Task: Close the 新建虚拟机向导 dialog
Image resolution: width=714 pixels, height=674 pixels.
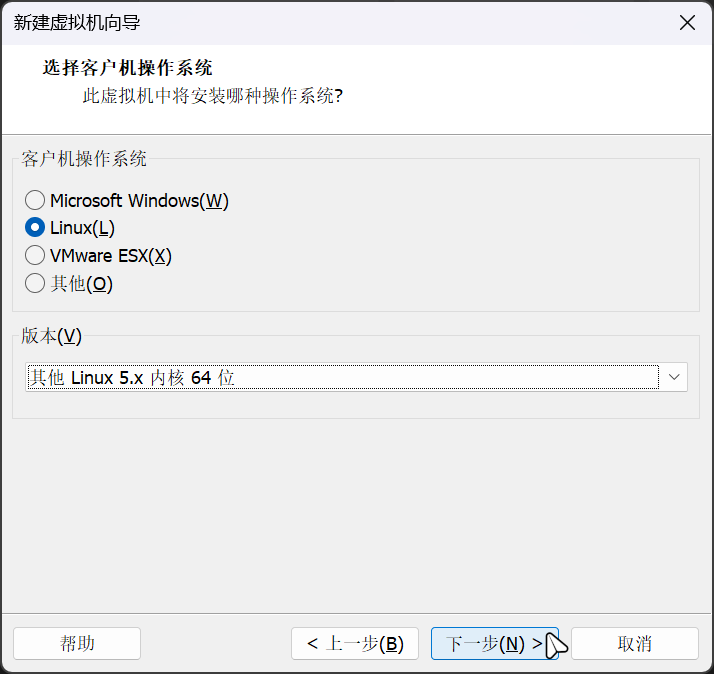Action: point(687,22)
